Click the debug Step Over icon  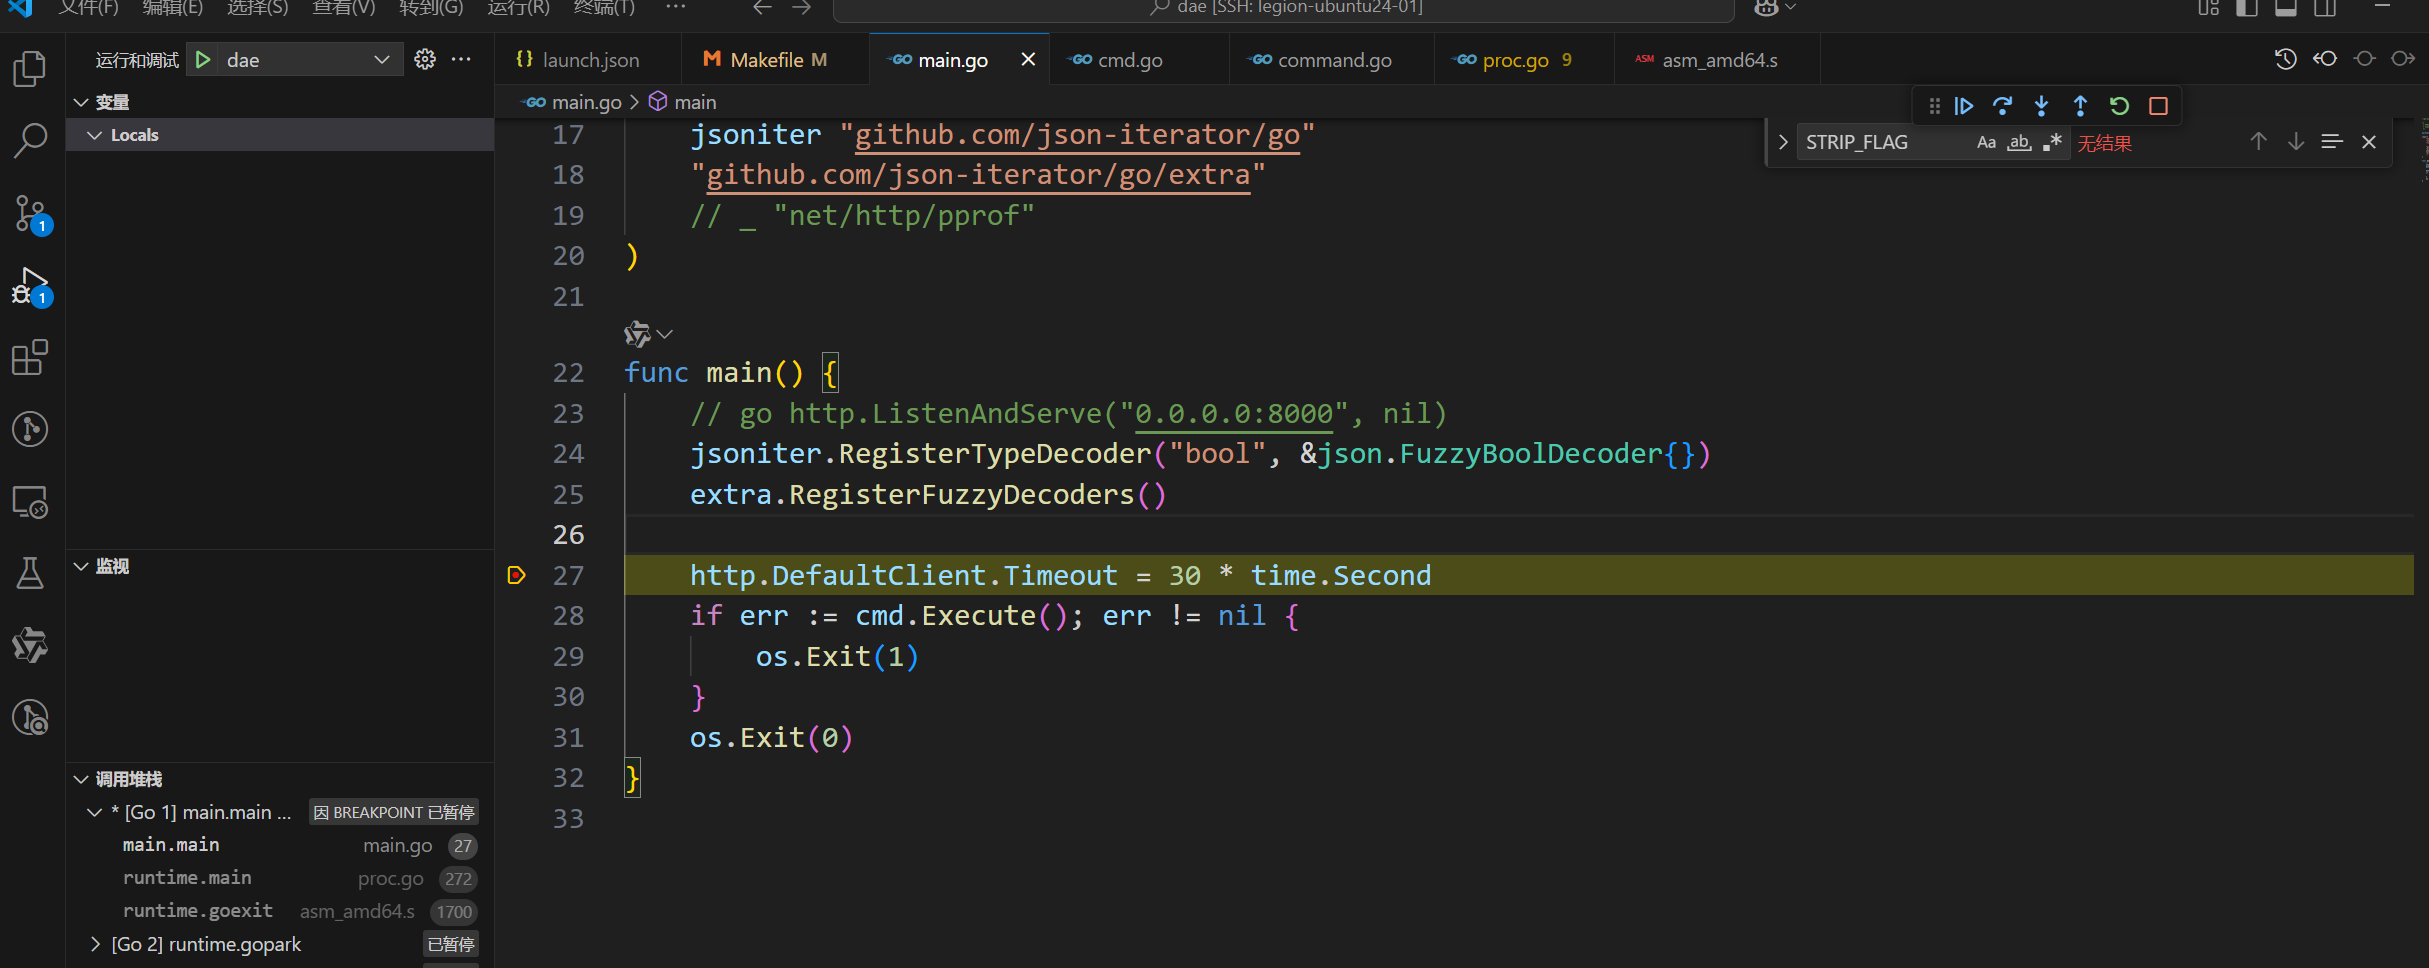[2002, 106]
